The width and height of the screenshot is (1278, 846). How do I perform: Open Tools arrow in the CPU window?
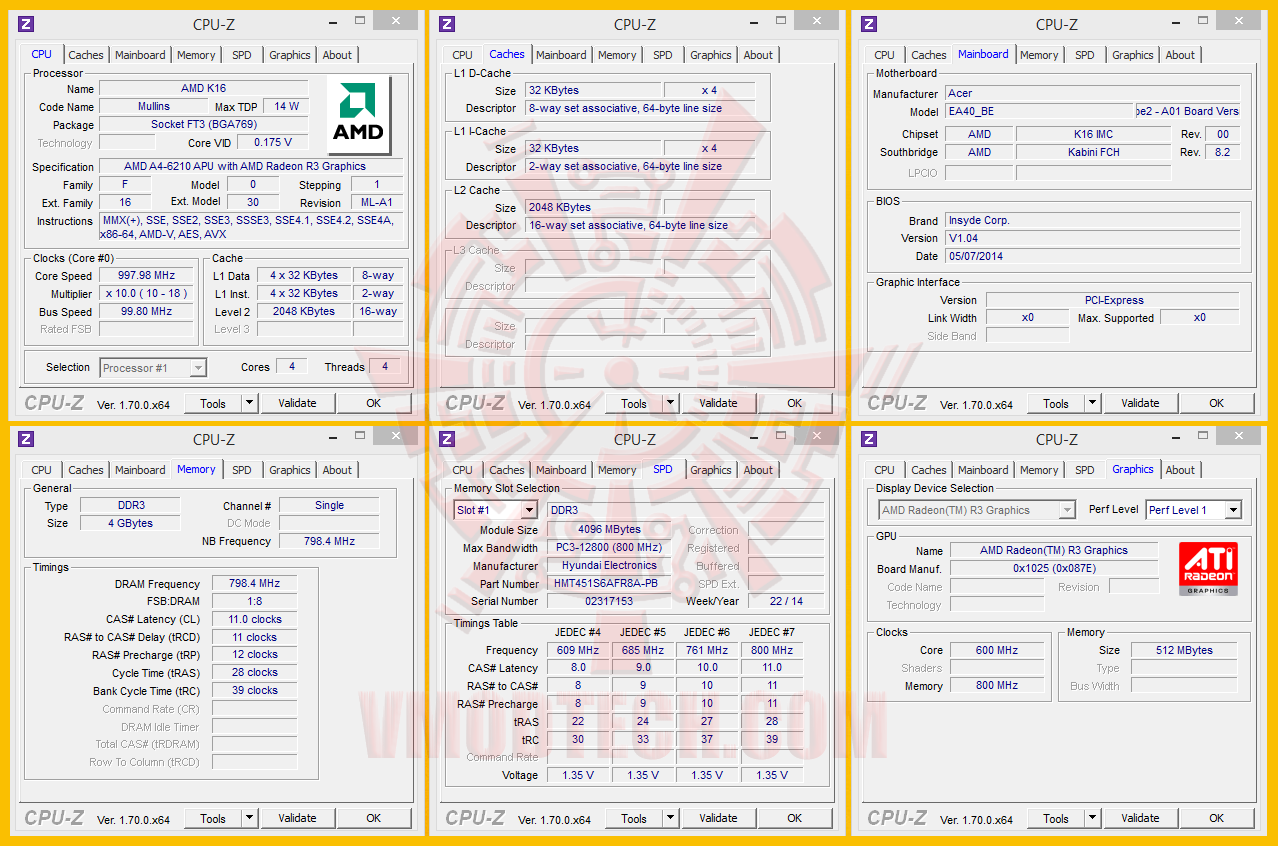[x=250, y=403]
